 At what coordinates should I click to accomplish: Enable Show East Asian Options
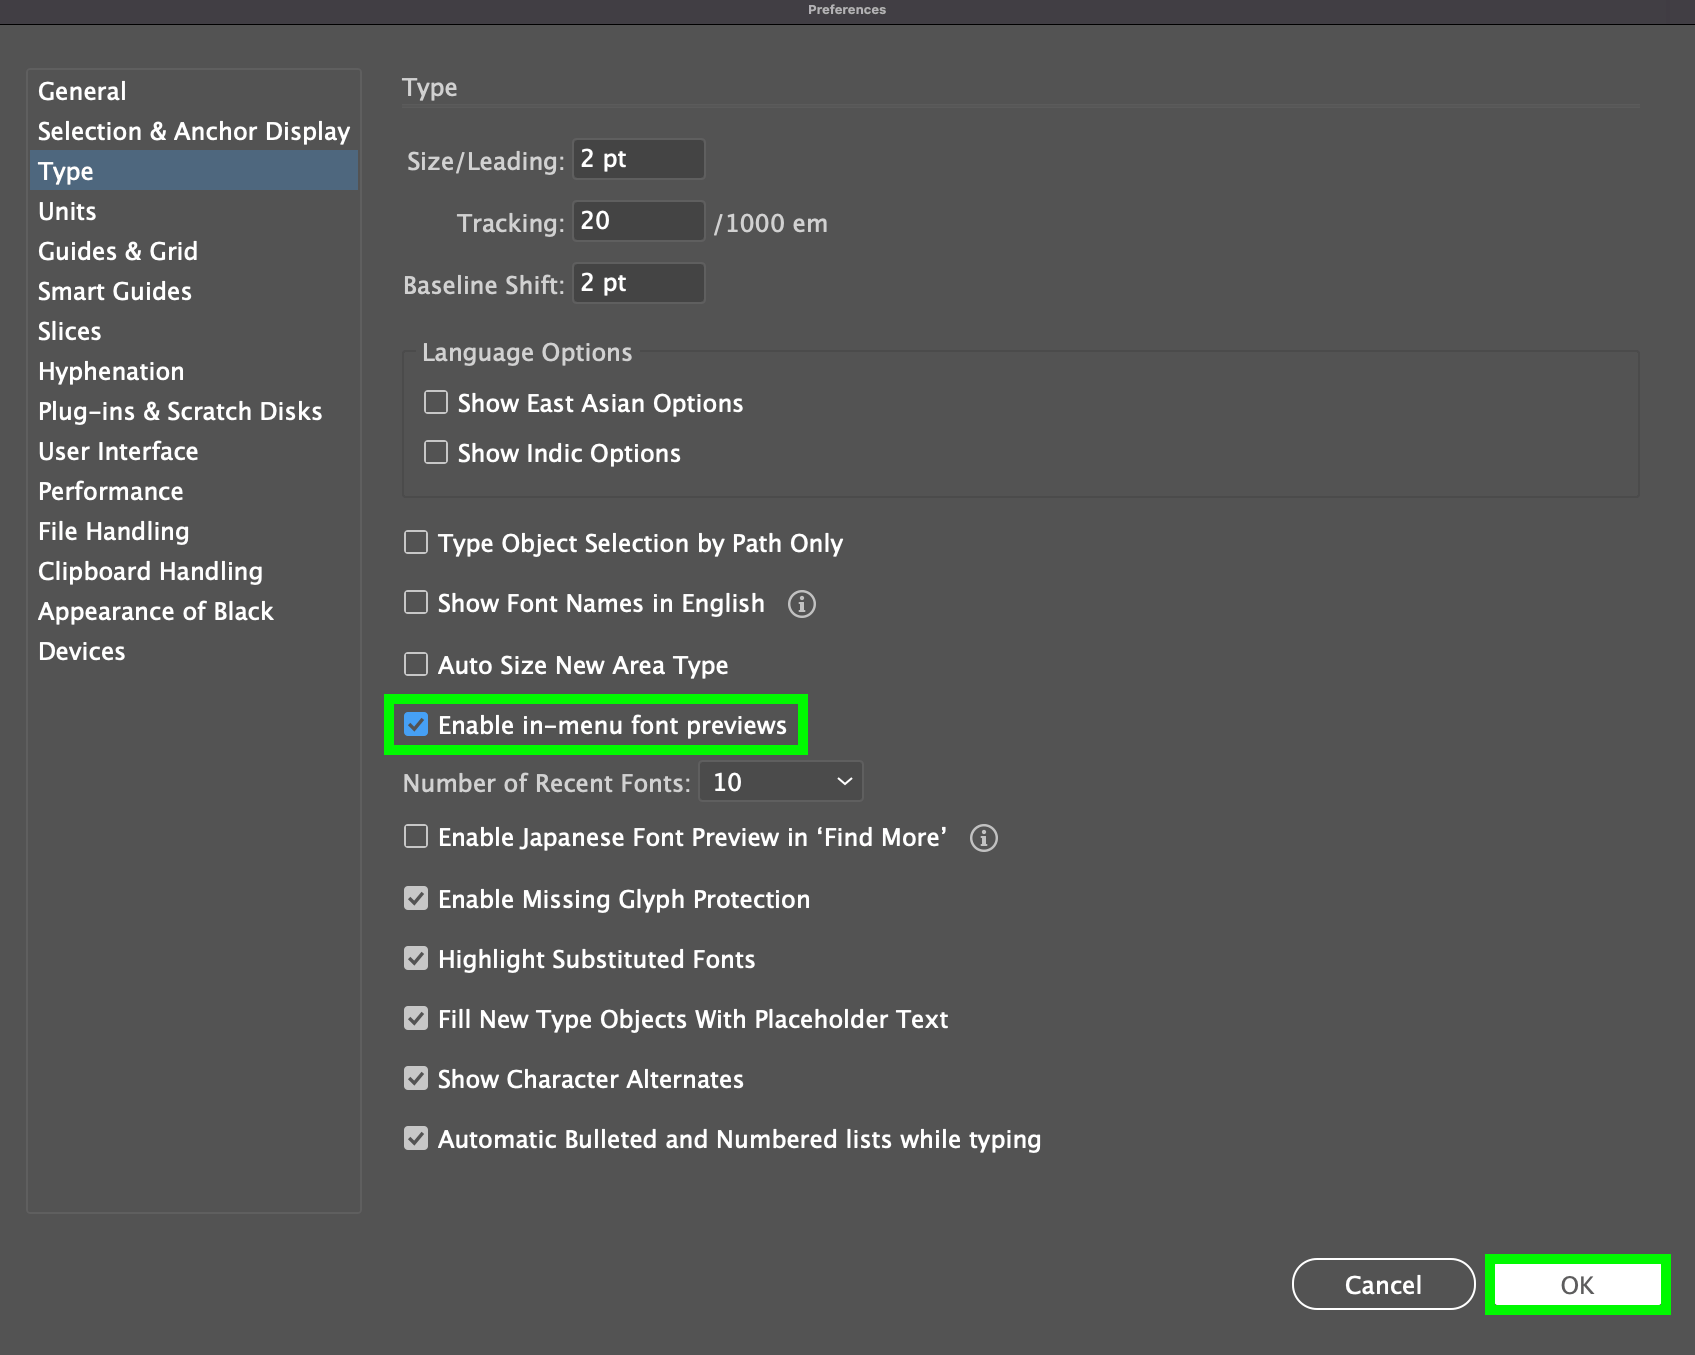[435, 402]
